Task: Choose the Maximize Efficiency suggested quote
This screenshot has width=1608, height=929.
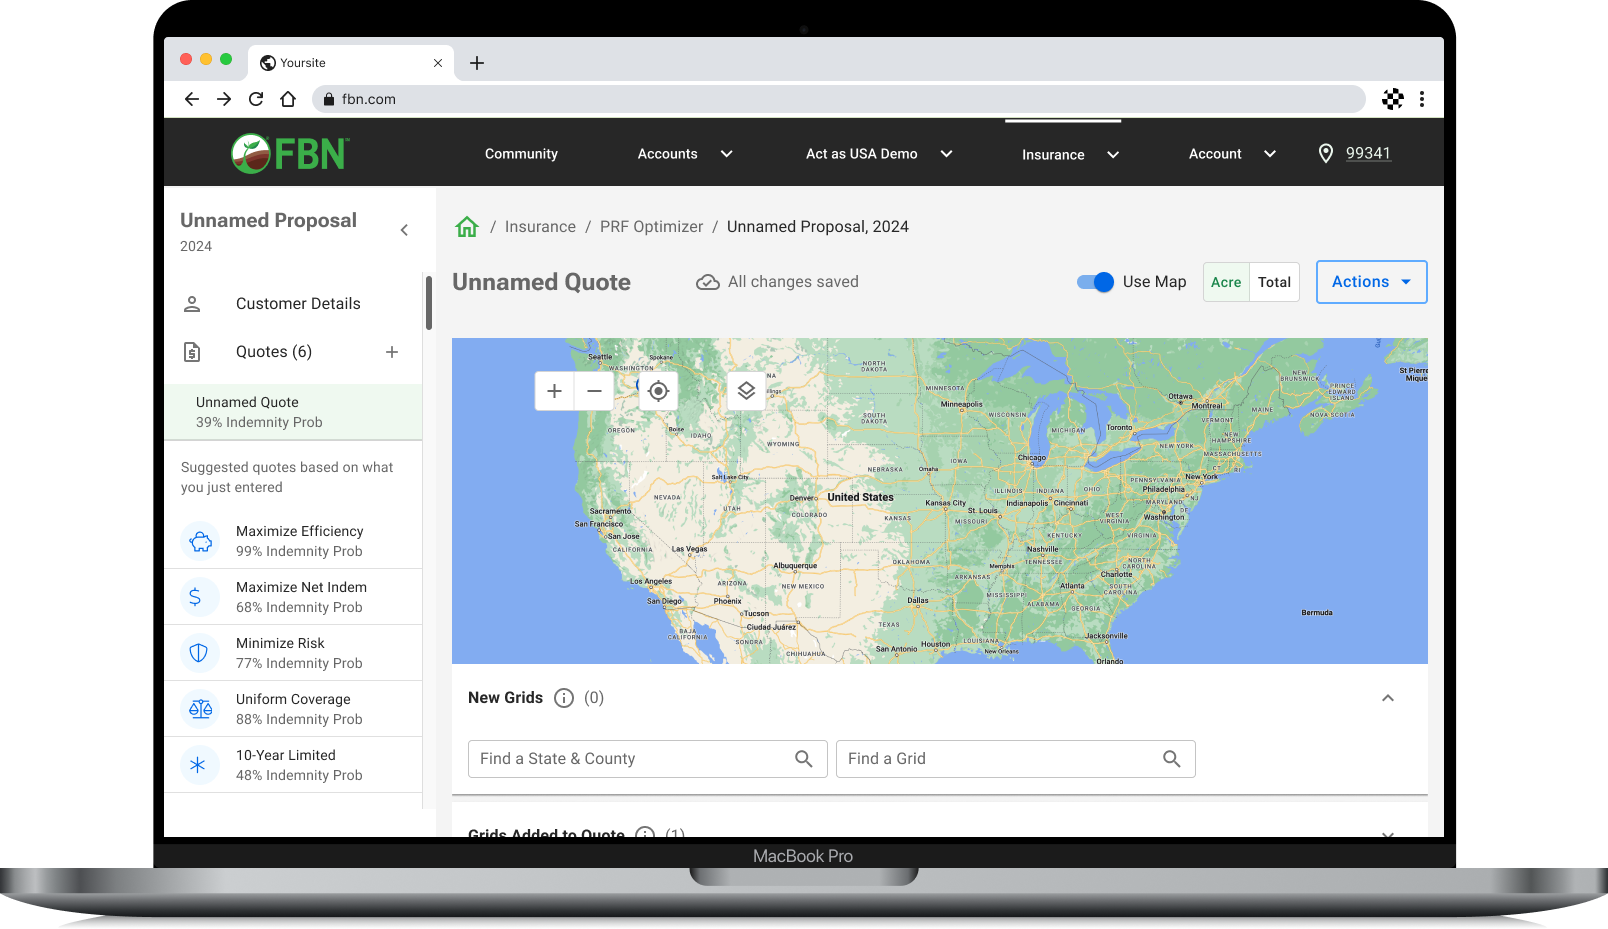Action: (293, 541)
